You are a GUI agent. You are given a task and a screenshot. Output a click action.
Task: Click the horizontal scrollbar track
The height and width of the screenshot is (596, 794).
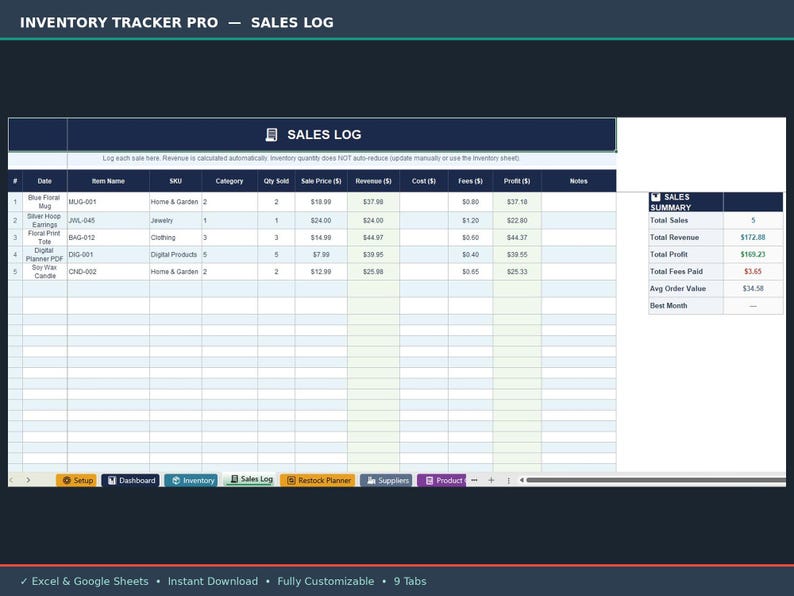click(656, 480)
